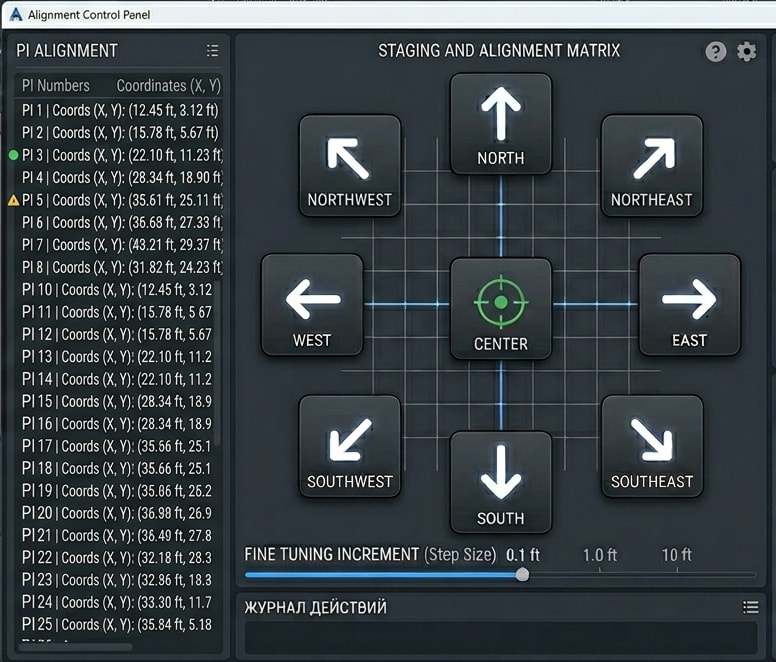The image size is (776, 662).
Task: Select the PI 16 row in the list
Action: 115,424
